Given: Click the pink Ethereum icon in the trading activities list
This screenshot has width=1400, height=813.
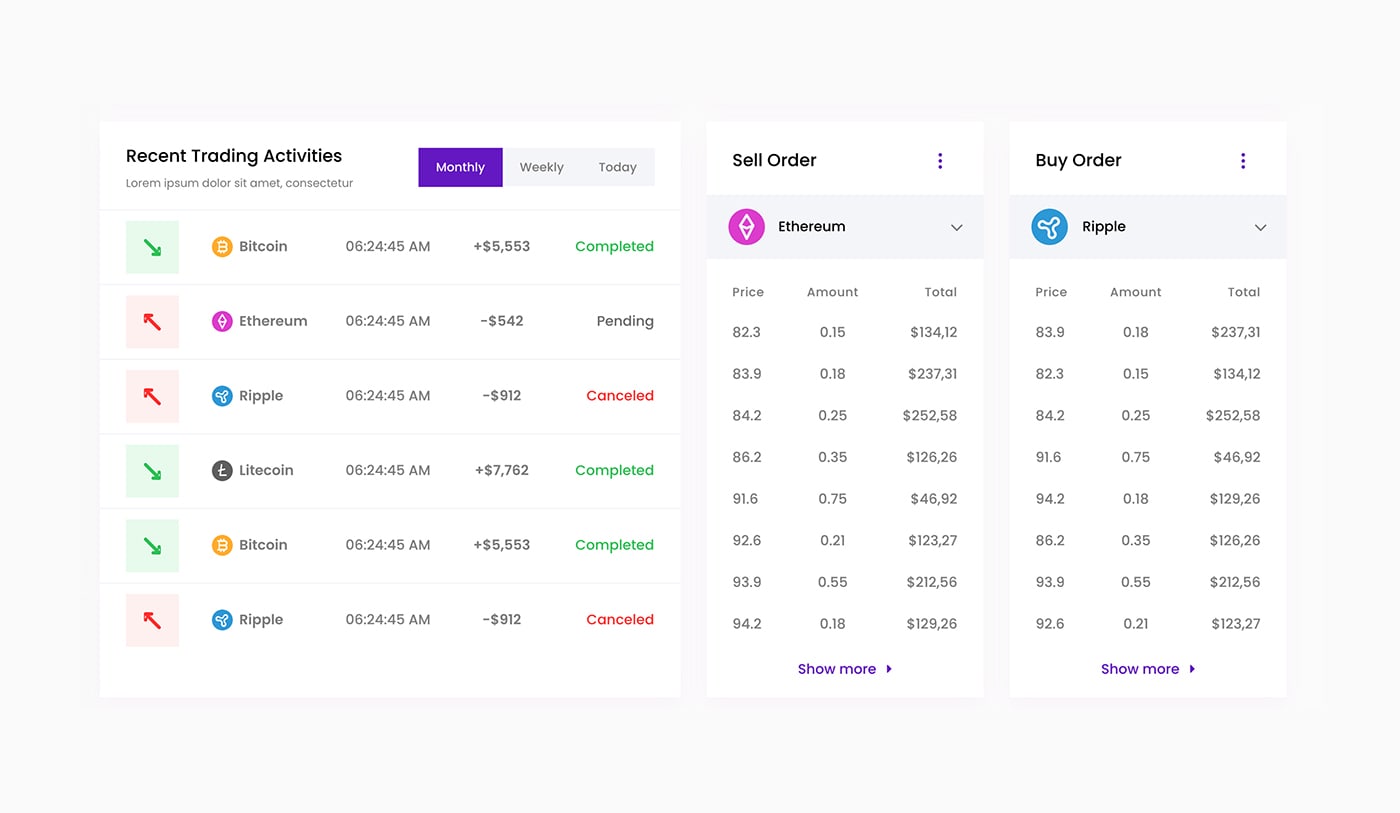Looking at the screenshot, I should coord(222,321).
